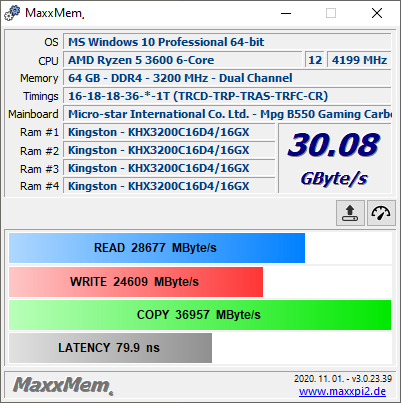Select the WRITE 24609 MByte/s bar

[x=136, y=282]
